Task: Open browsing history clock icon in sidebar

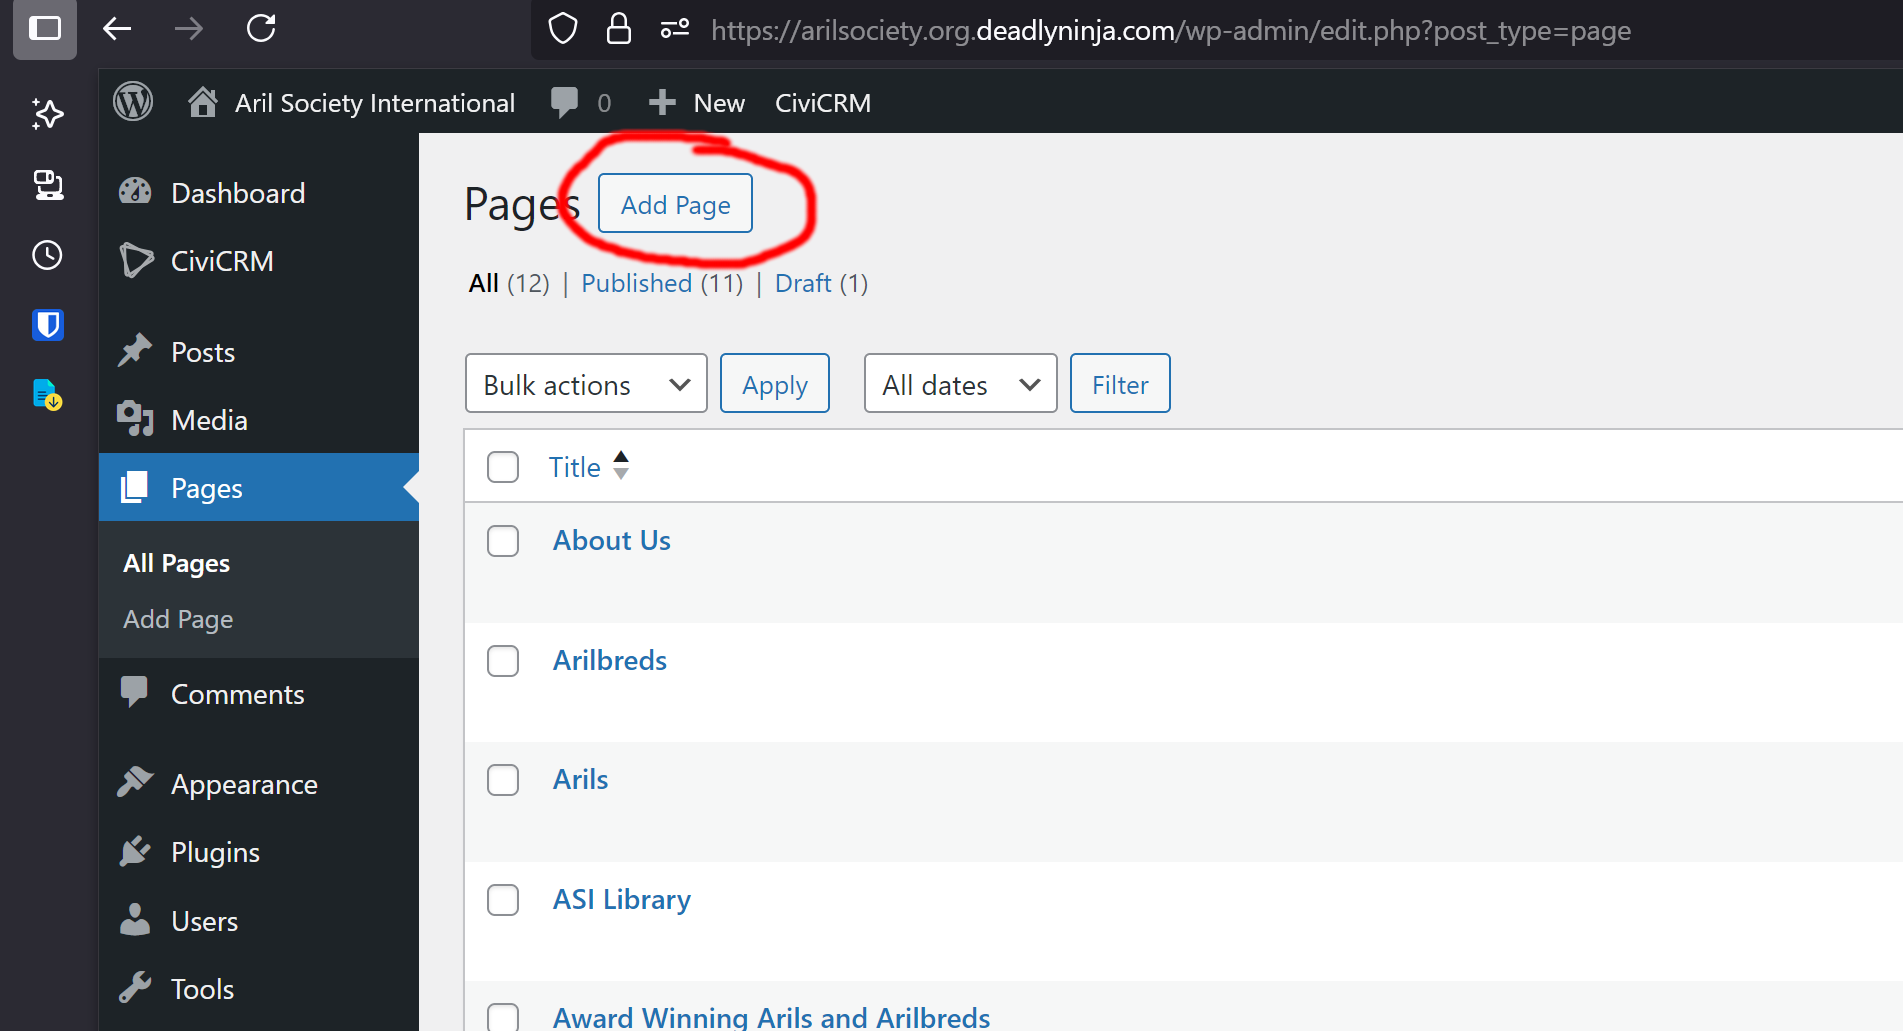Action: (46, 256)
